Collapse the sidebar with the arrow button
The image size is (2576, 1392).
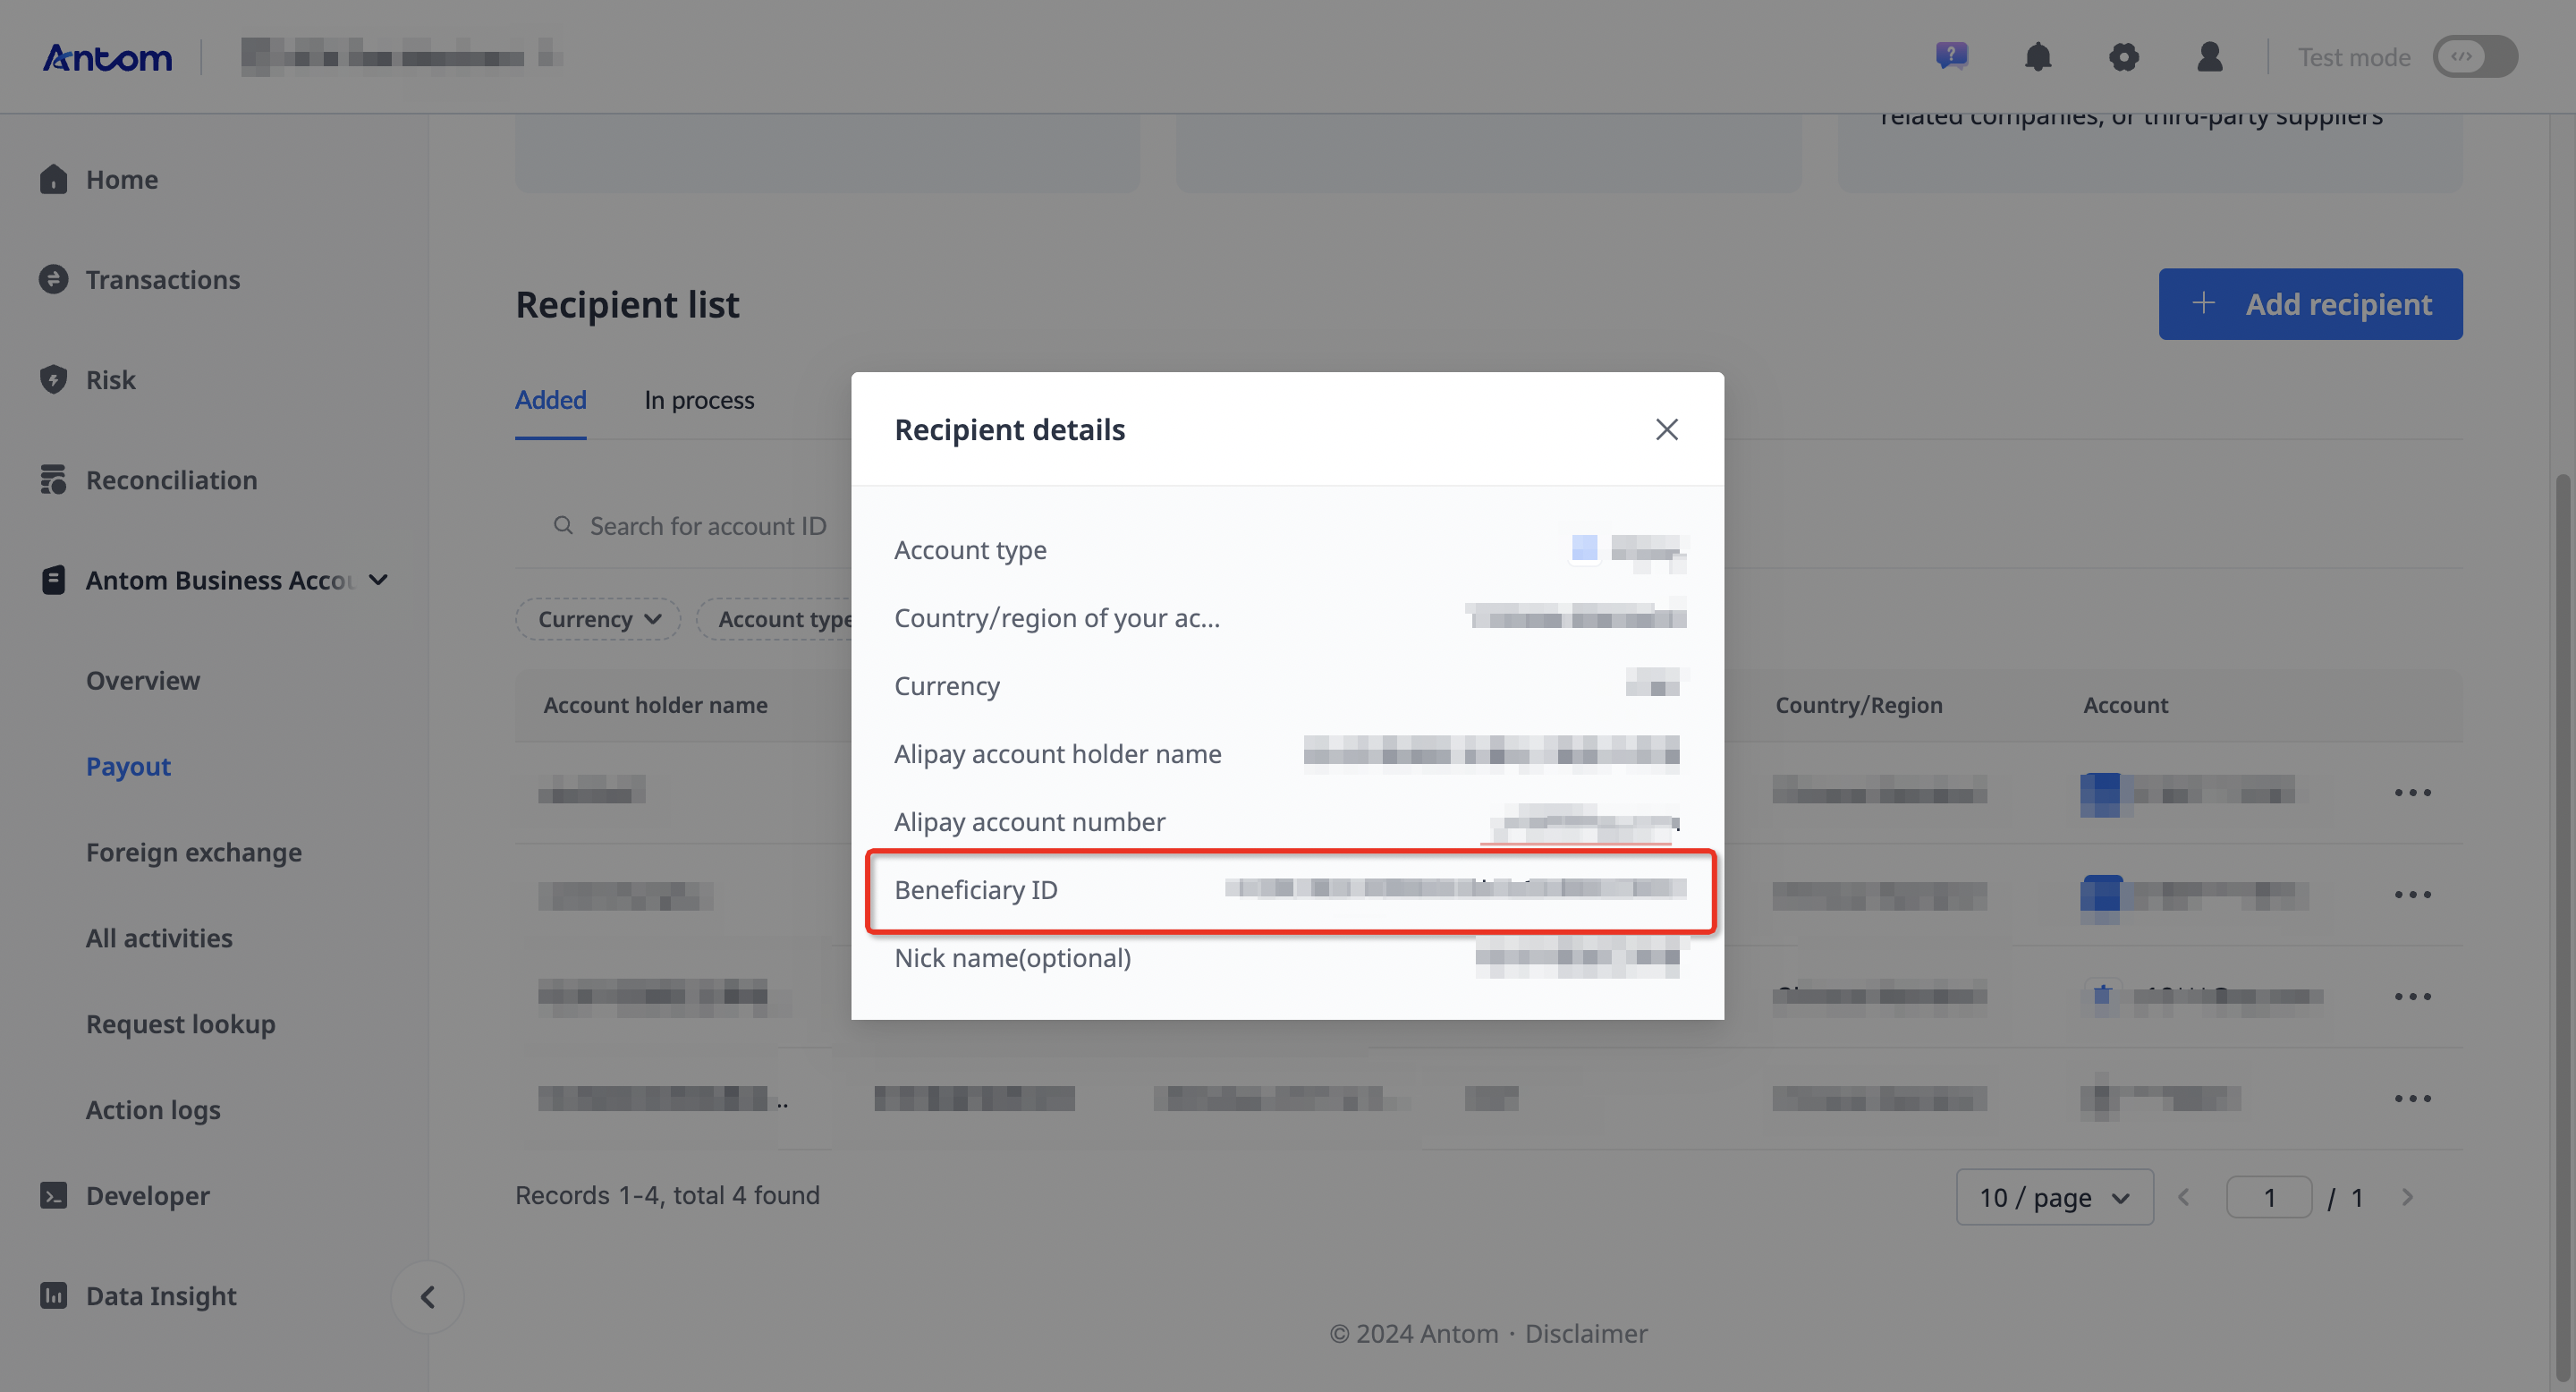[x=427, y=1297]
